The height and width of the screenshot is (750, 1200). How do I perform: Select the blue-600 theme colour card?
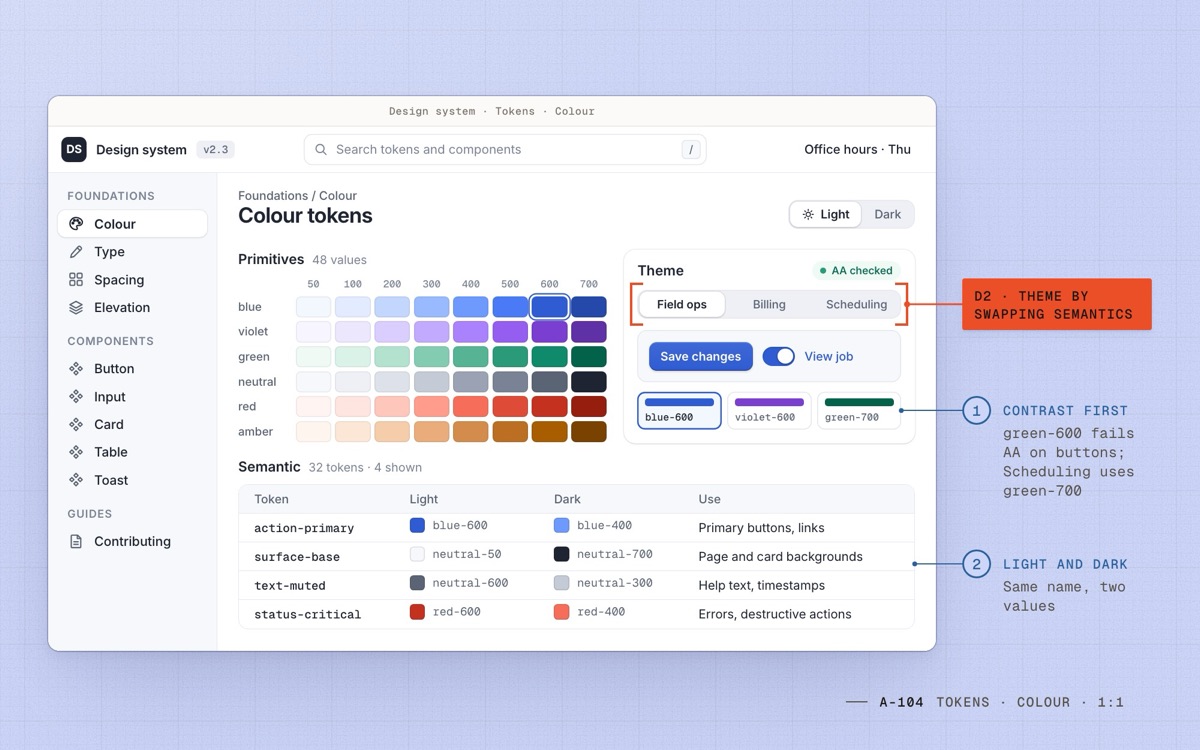pyautogui.click(x=679, y=410)
